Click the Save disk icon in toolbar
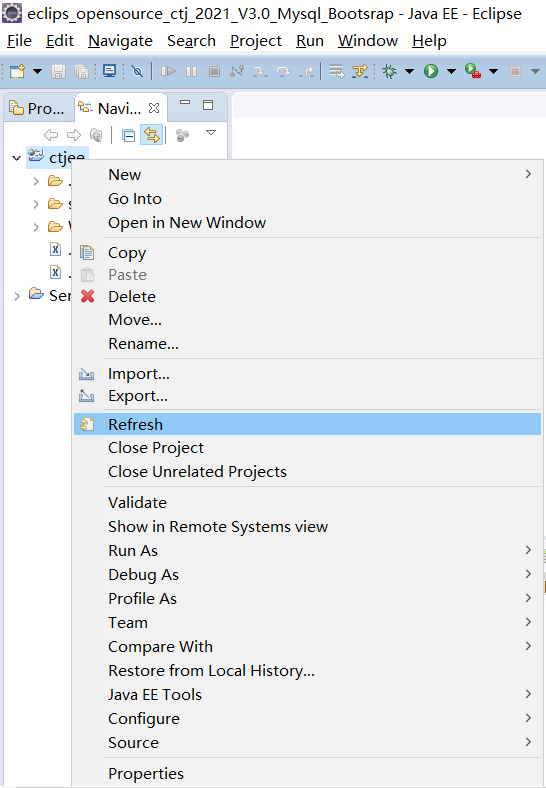This screenshot has height=788, width=546. tap(58, 71)
